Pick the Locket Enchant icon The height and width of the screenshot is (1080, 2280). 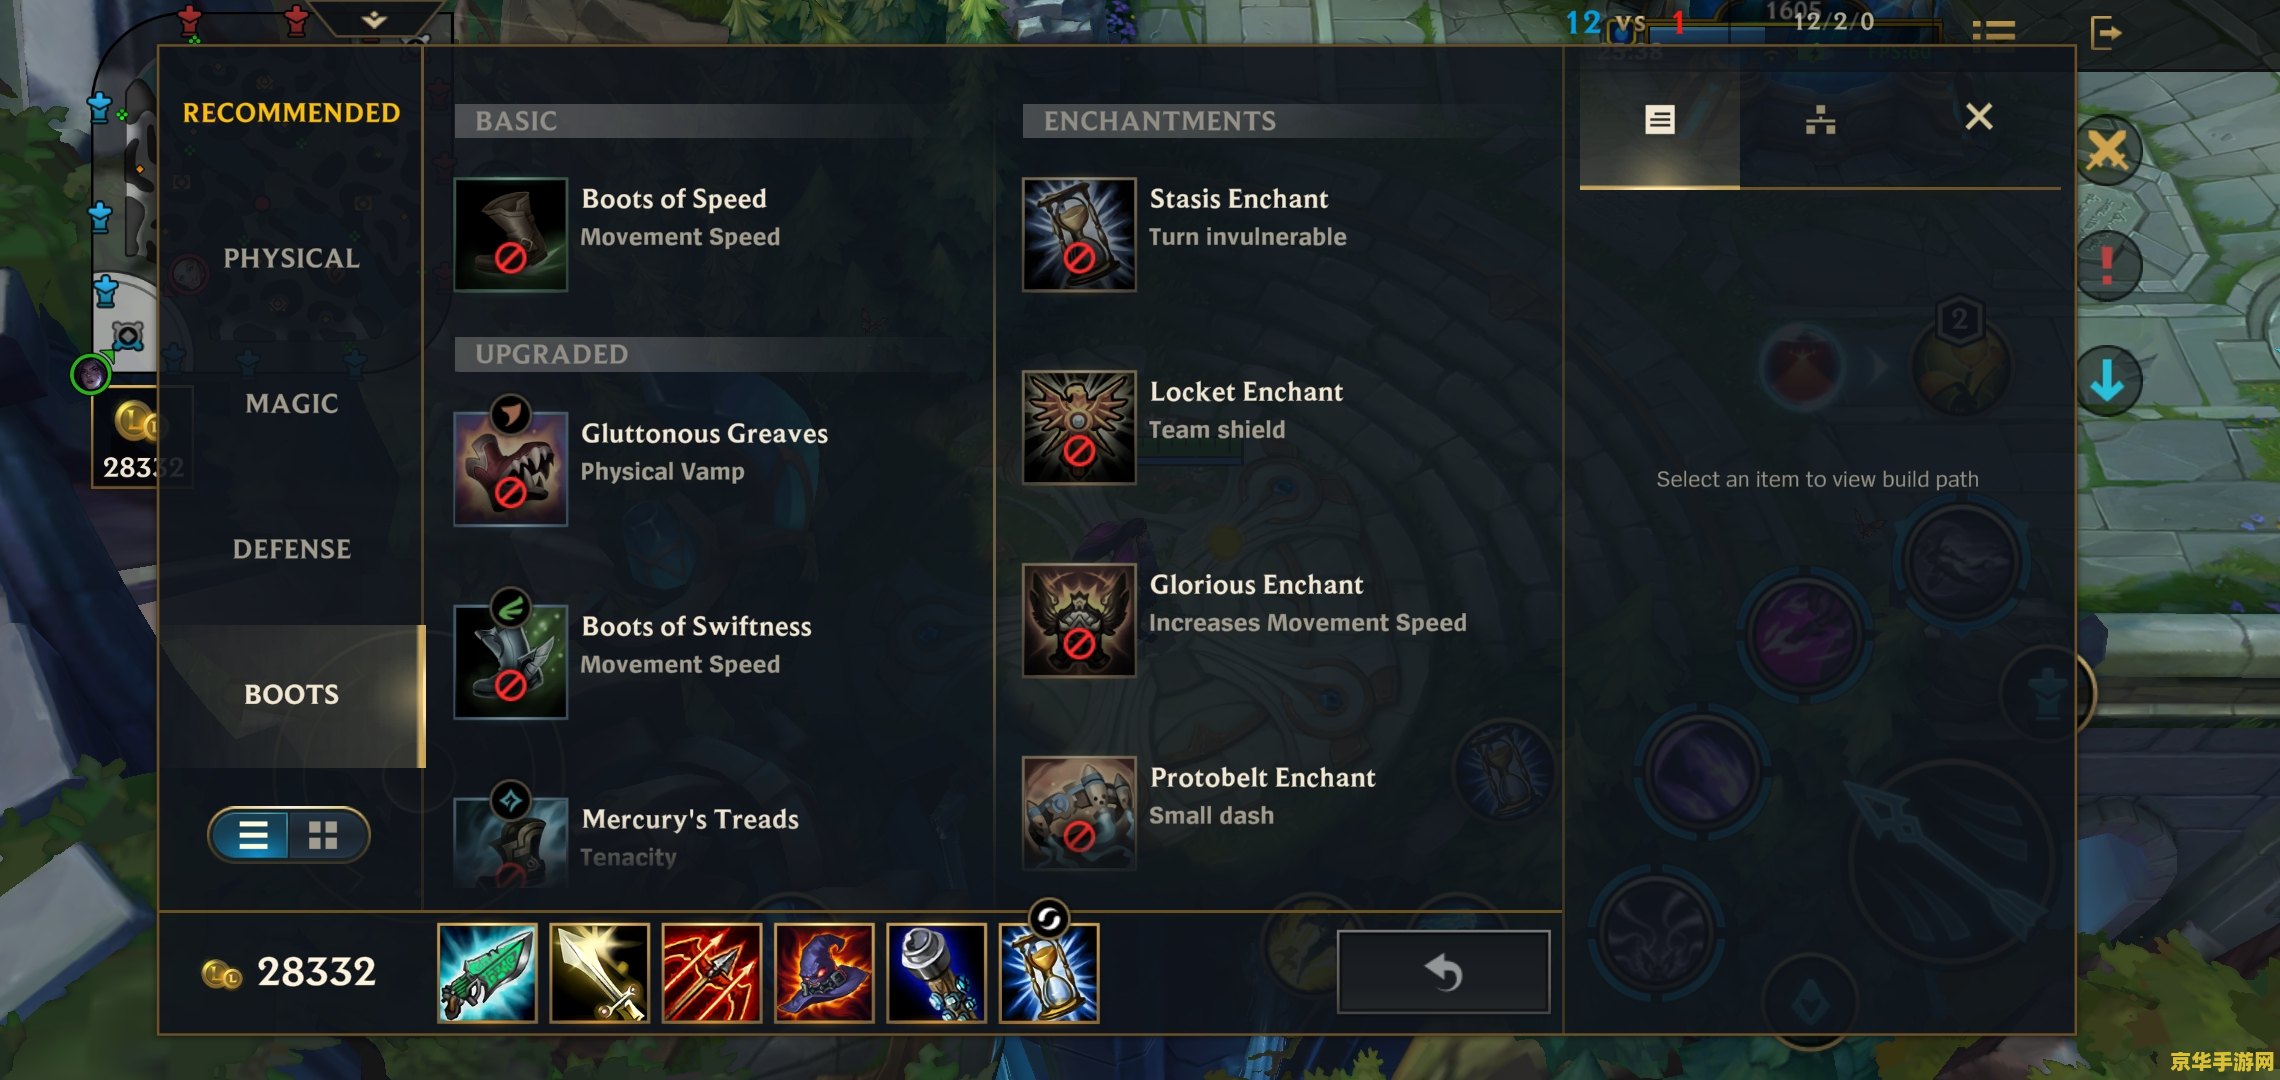tap(1079, 428)
